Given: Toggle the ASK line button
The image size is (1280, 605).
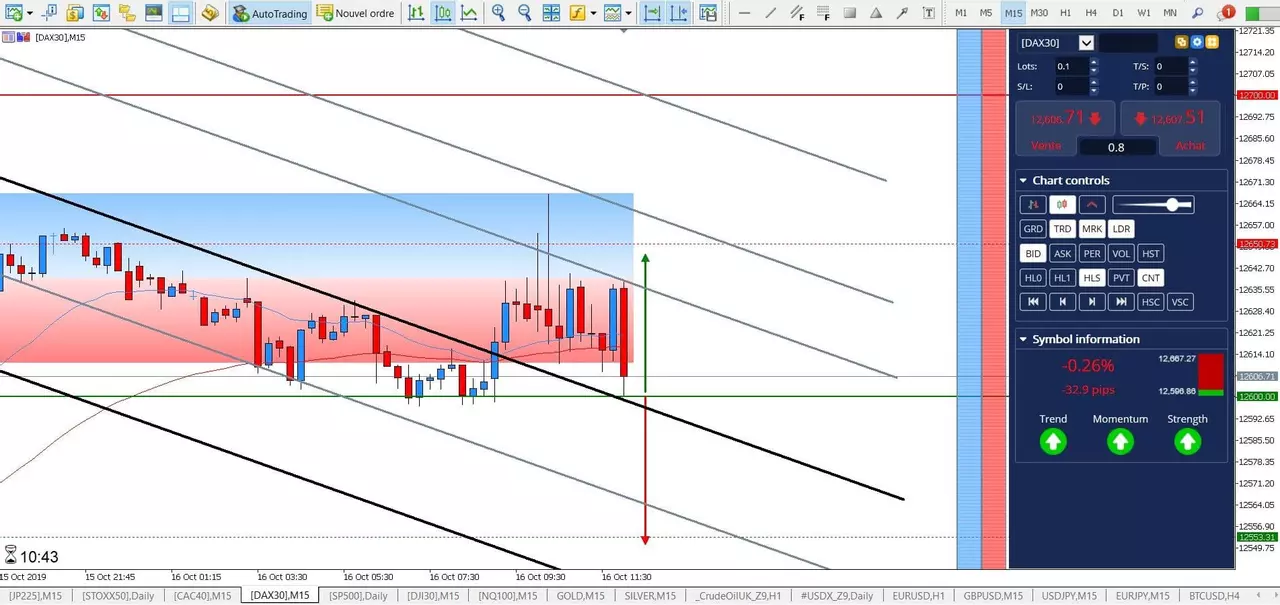Looking at the screenshot, I should point(1062,254).
